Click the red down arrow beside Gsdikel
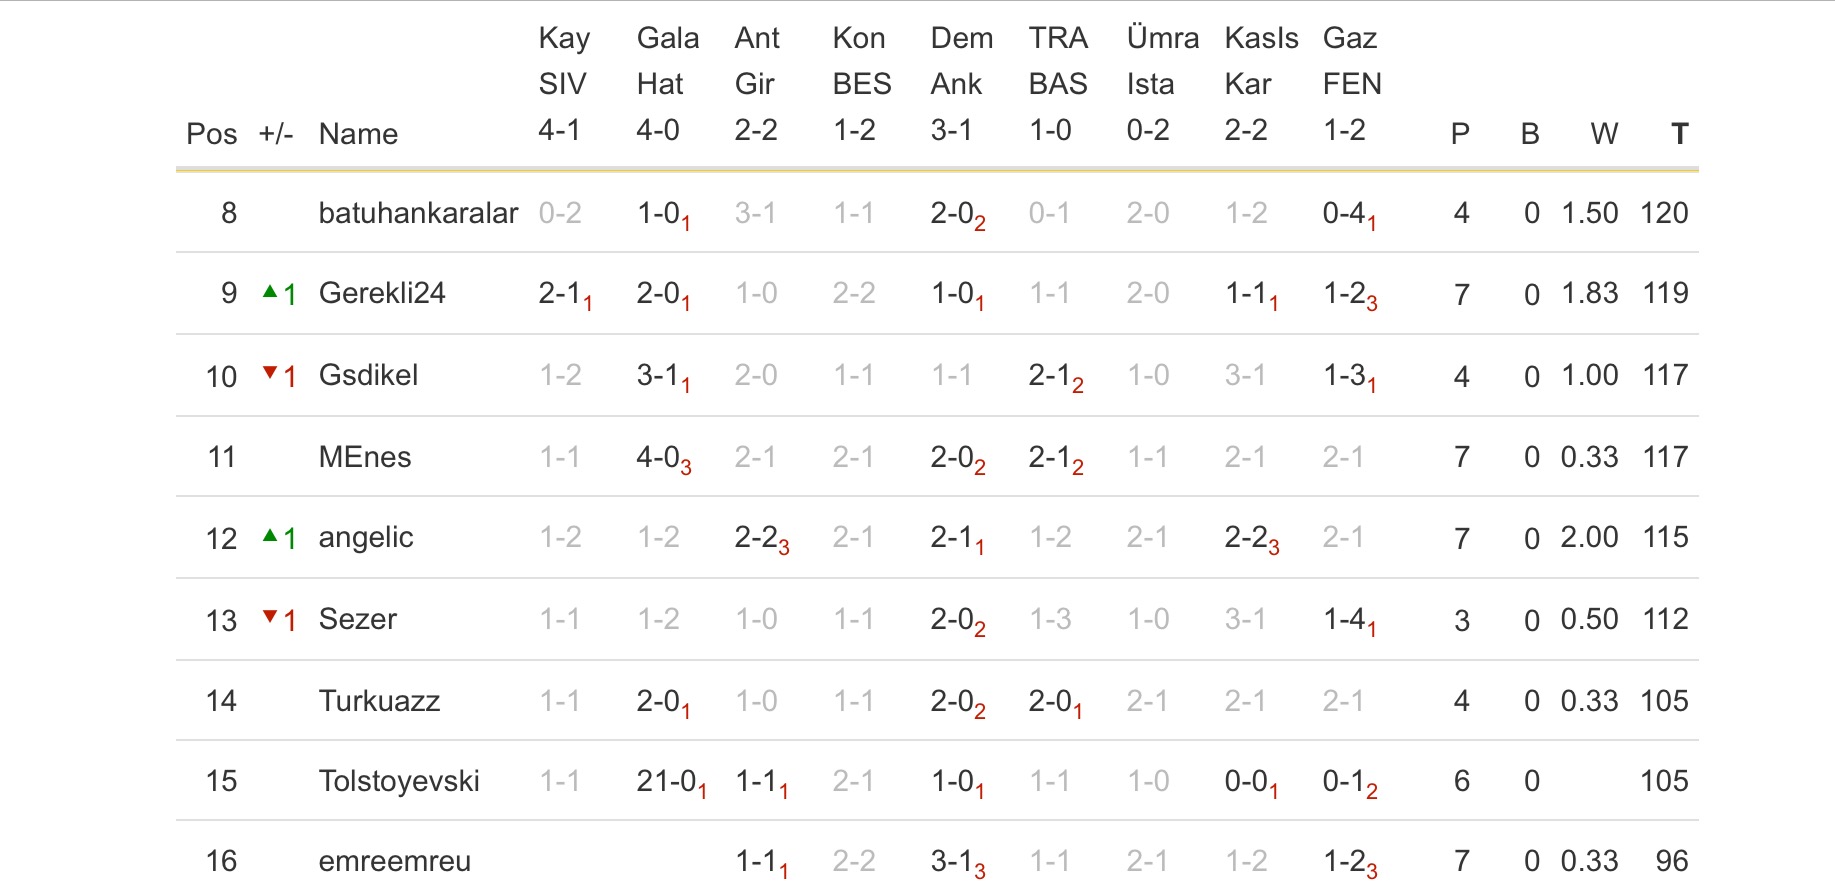 (270, 373)
